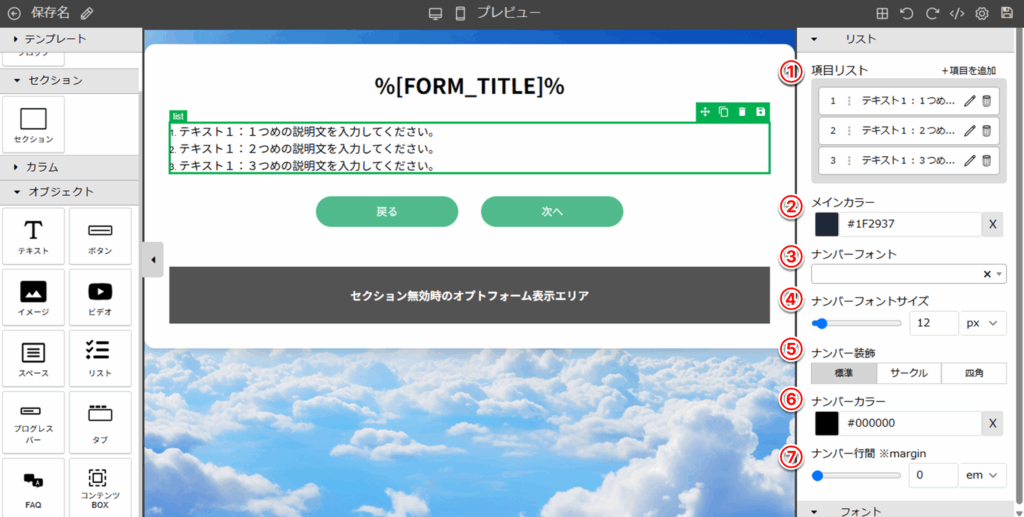Screen dimensions: 1024x517
Task: Open the code view icon
Action: pyautogui.click(x=957, y=14)
